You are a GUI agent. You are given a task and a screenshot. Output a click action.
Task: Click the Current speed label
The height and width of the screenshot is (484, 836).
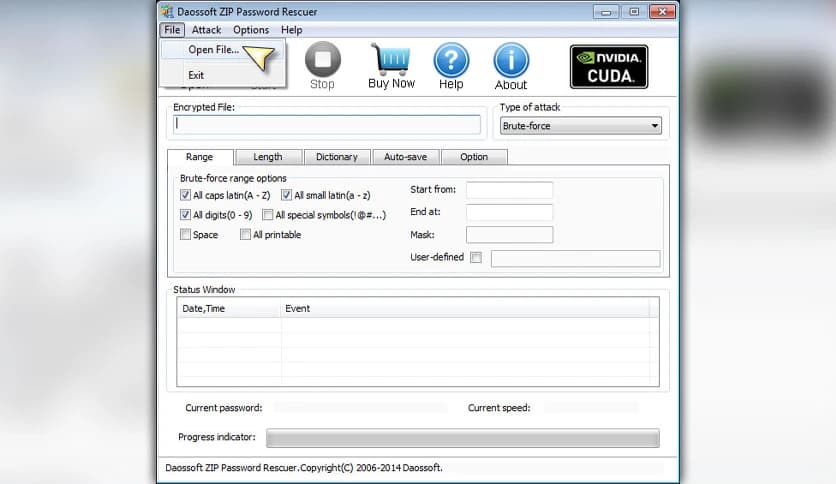point(499,408)
